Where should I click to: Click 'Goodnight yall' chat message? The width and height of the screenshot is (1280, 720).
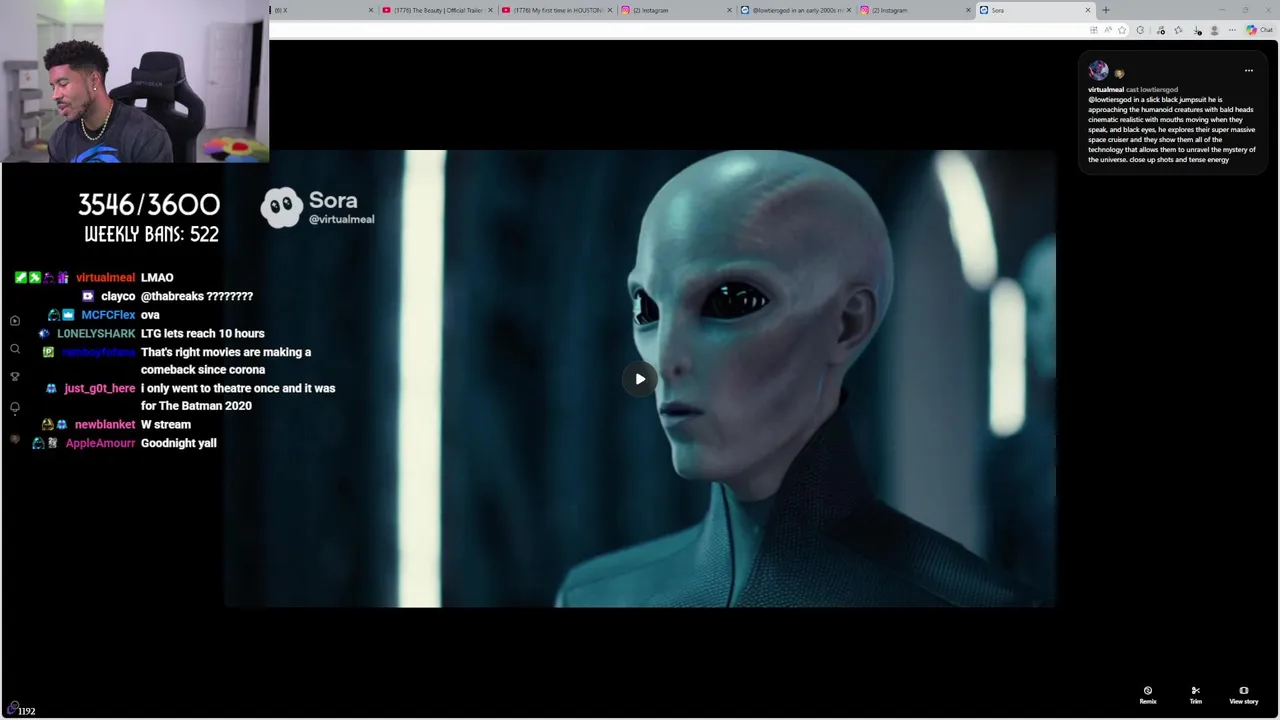point(179,443)
